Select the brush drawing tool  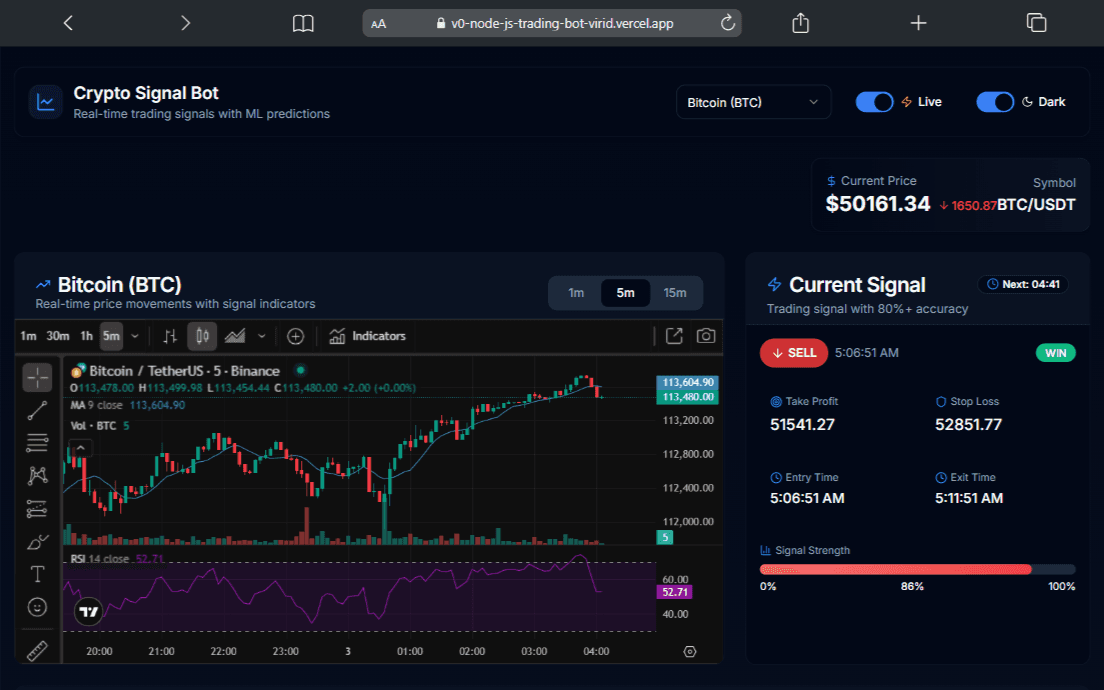coord(37,541)
